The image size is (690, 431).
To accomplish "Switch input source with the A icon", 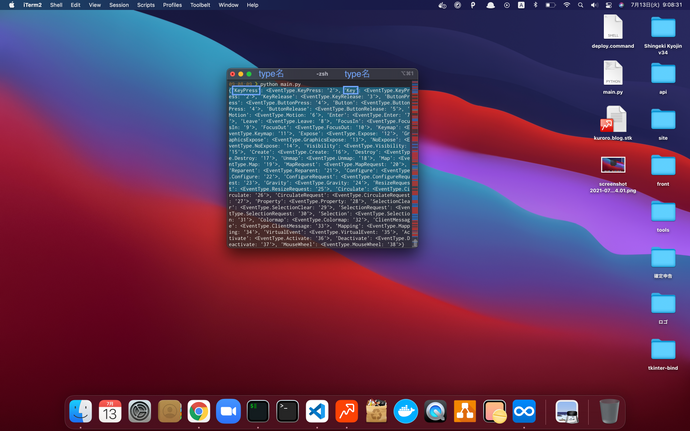I will click(521, 5).
